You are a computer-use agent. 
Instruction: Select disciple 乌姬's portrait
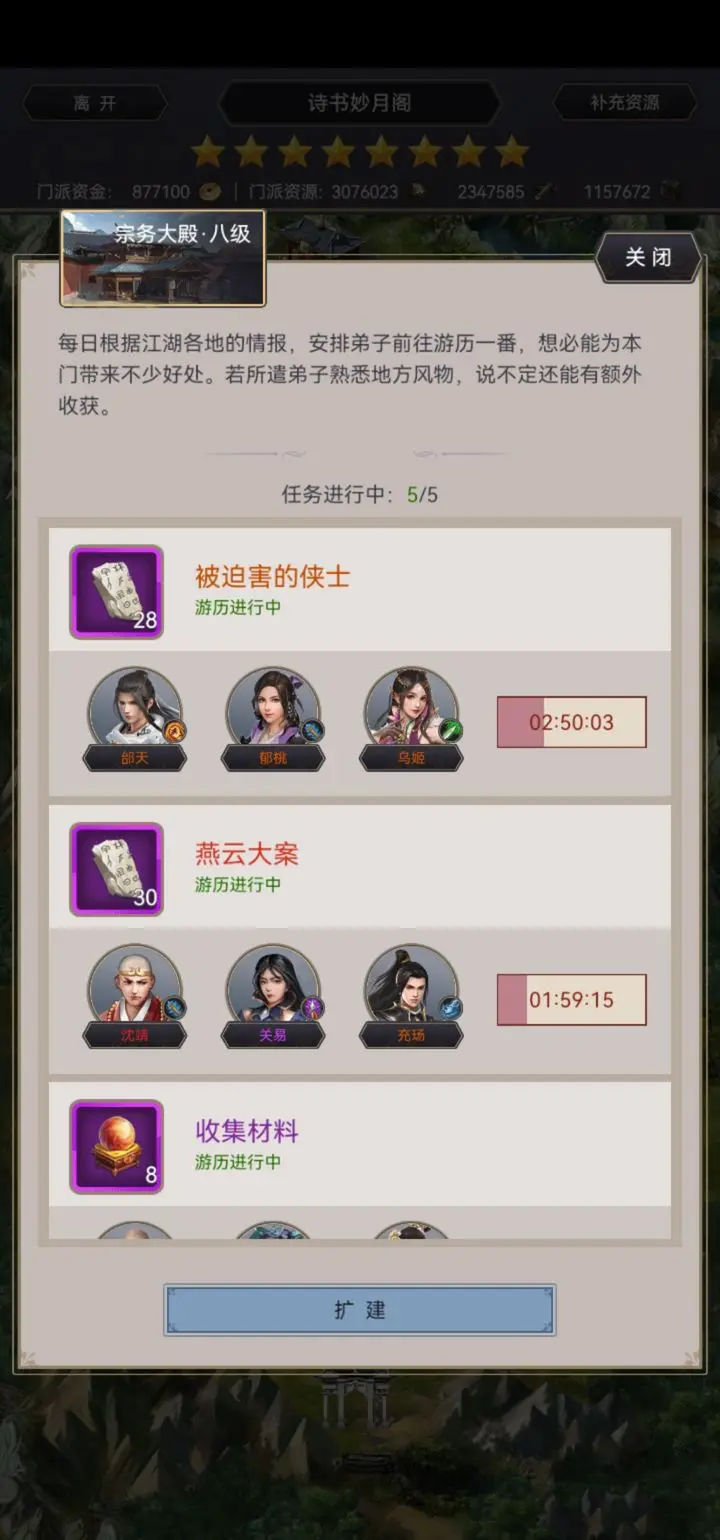tap(411, 708)
